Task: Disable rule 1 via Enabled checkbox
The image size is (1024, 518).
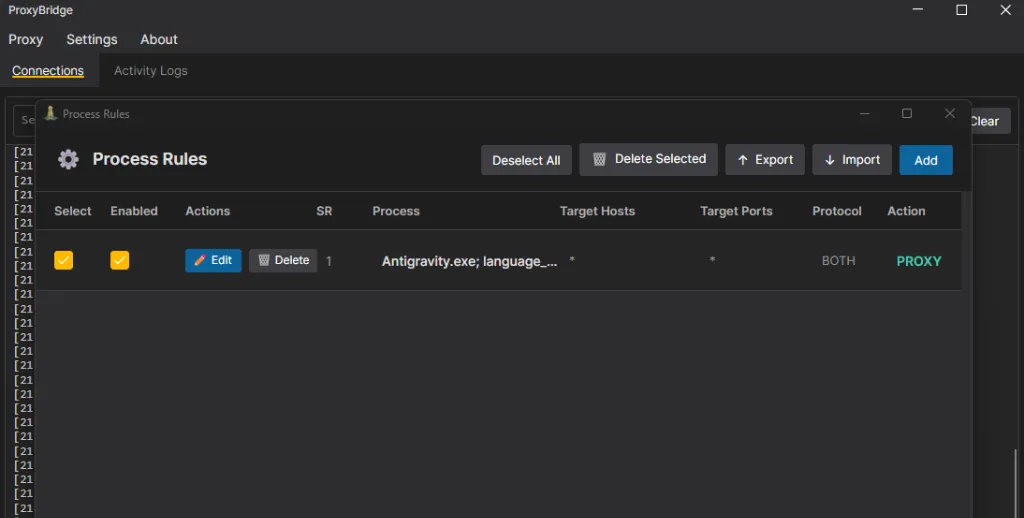Action: tap(120, 260)
